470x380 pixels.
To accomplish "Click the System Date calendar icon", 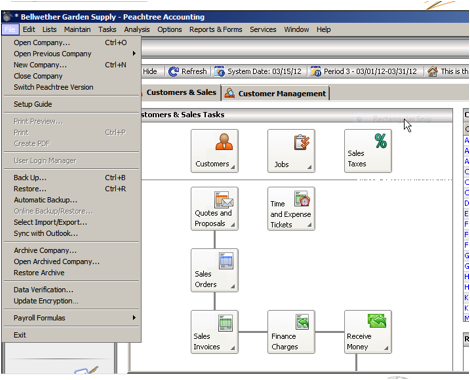I will point(219,71).
